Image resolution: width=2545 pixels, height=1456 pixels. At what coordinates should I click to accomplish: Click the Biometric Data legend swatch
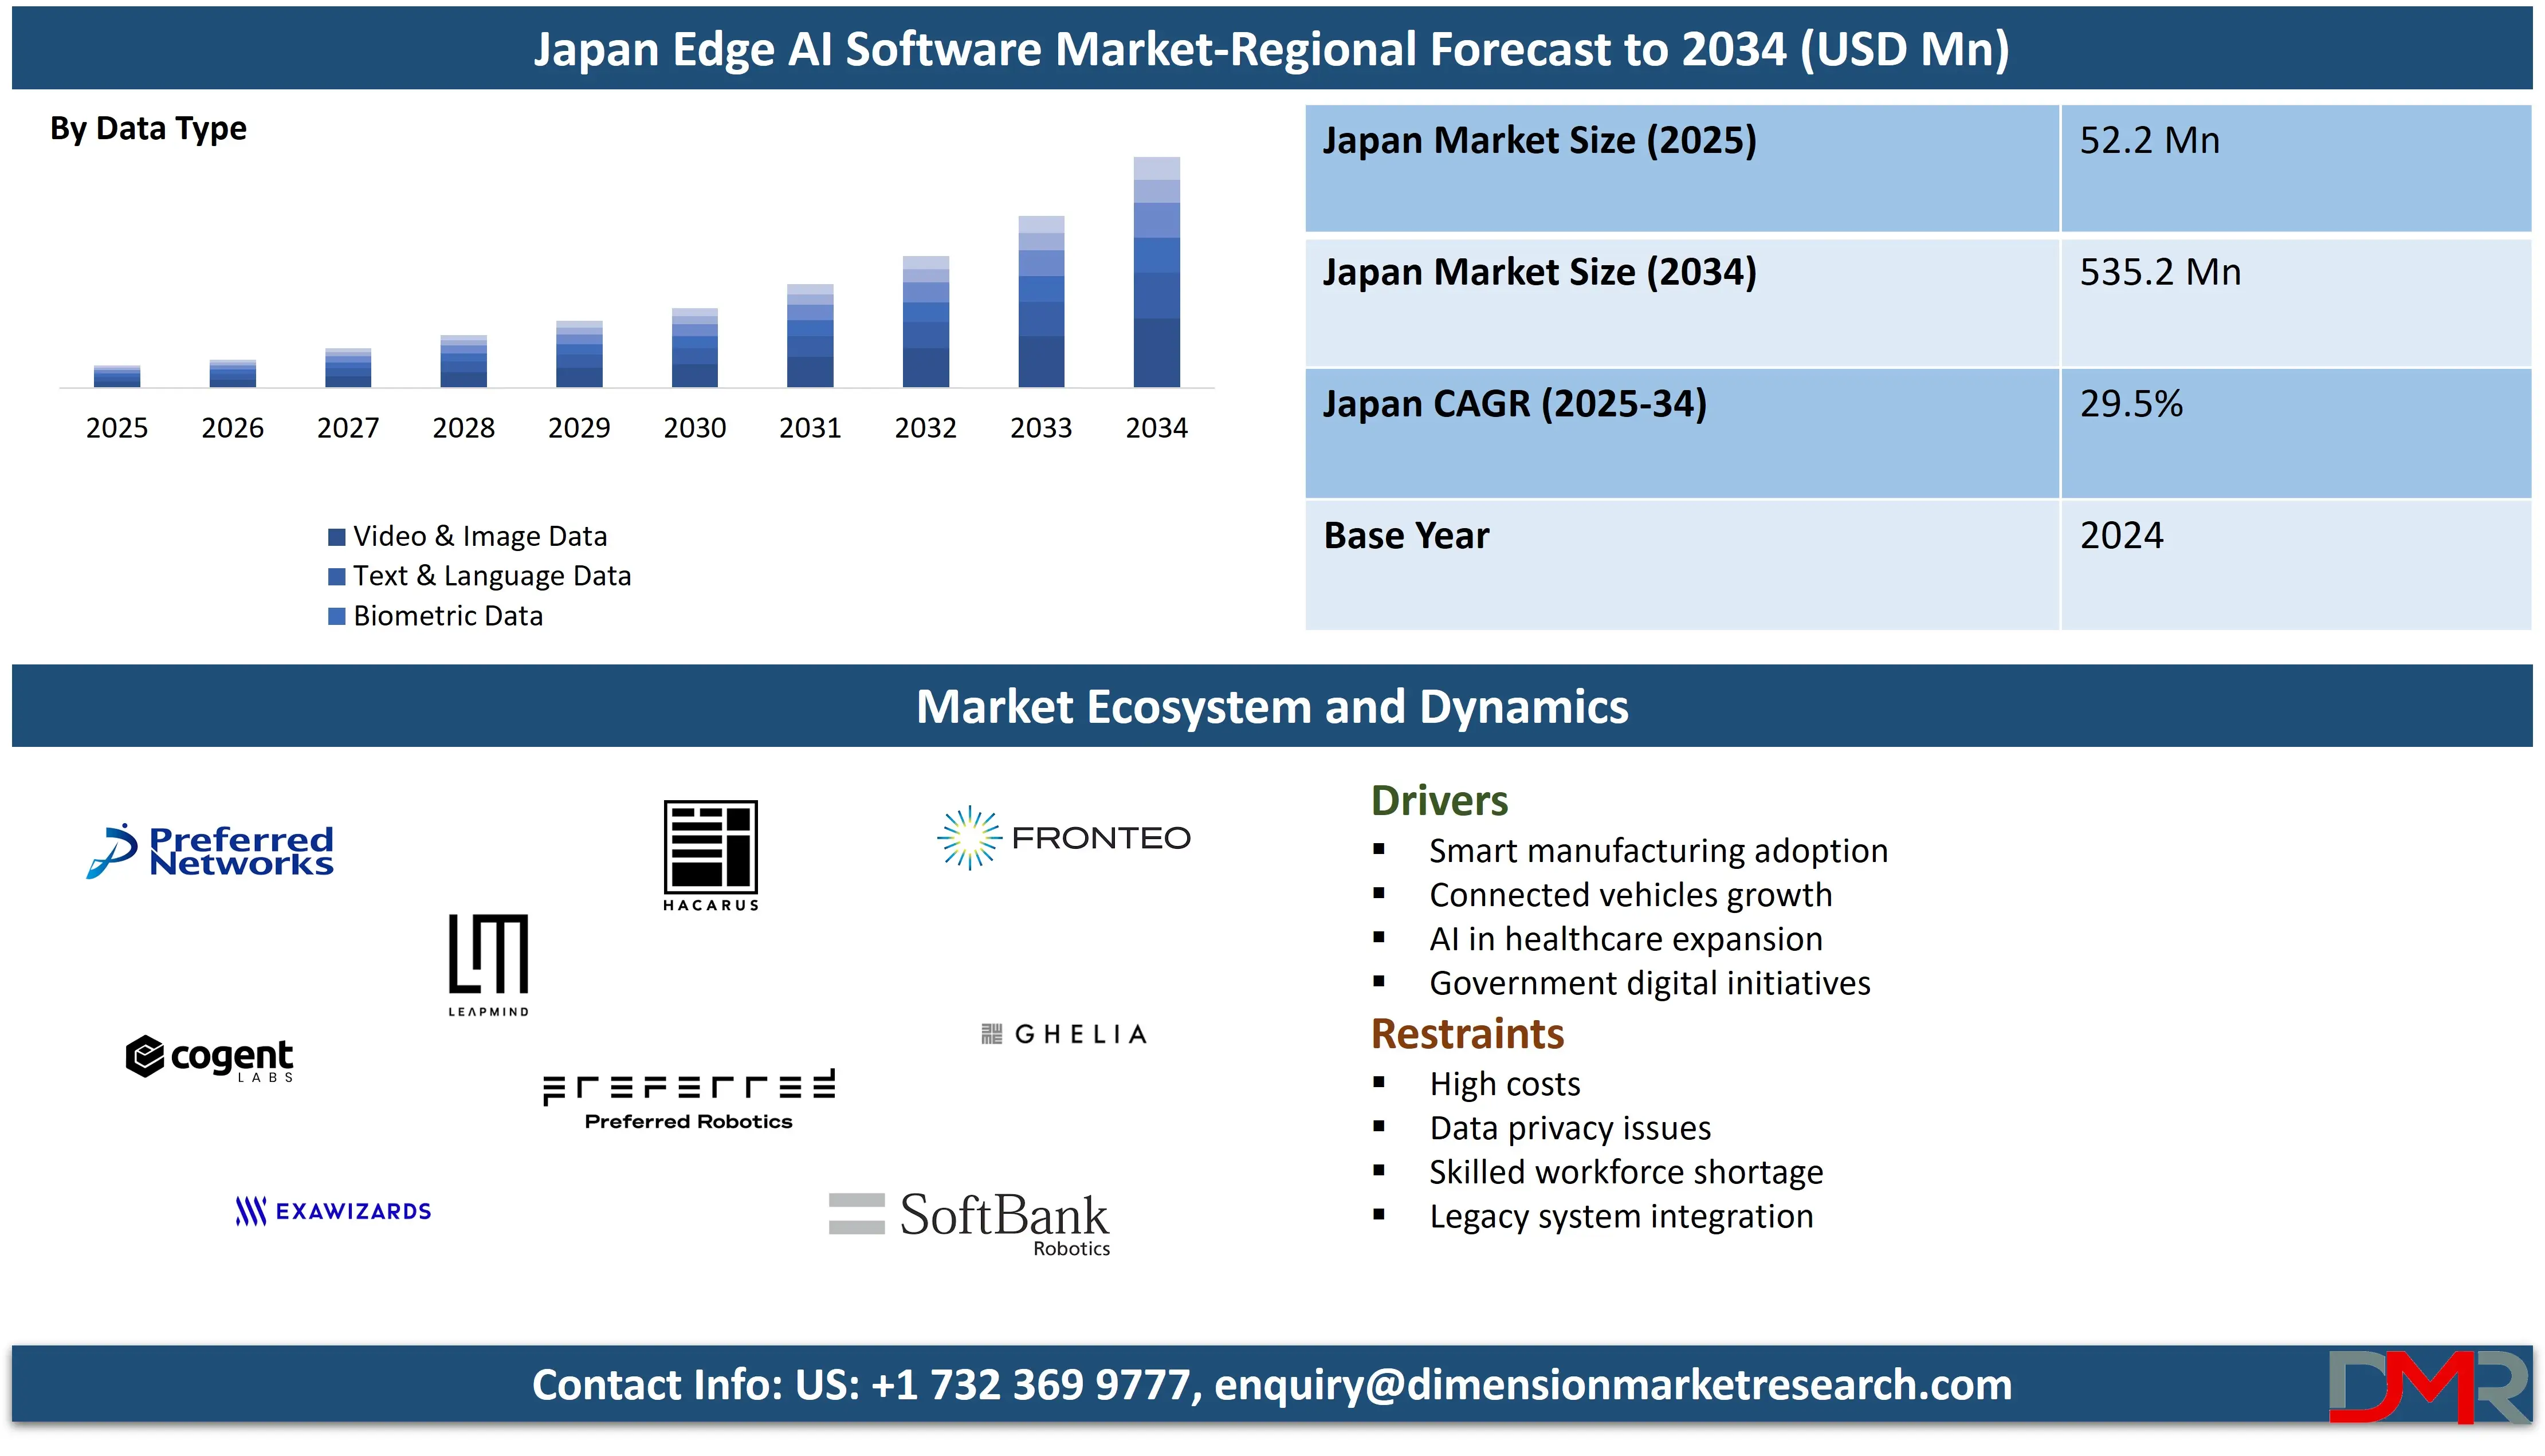[337, 616]
